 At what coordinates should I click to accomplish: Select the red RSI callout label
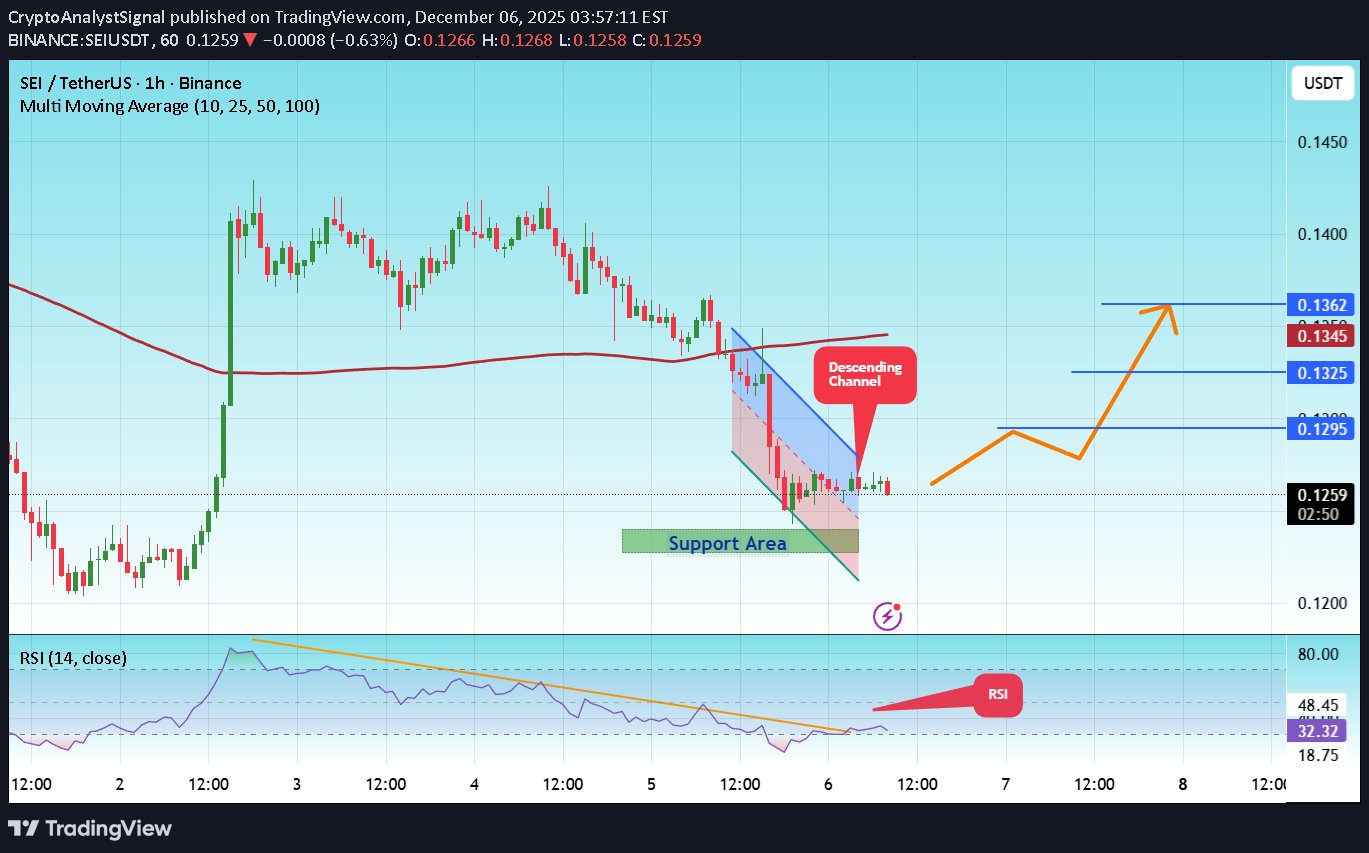[x=998, y=695]
